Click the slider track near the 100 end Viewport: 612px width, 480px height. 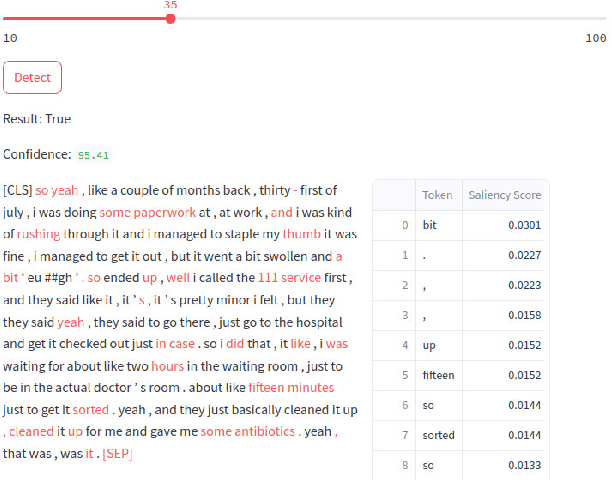point(590,18)
